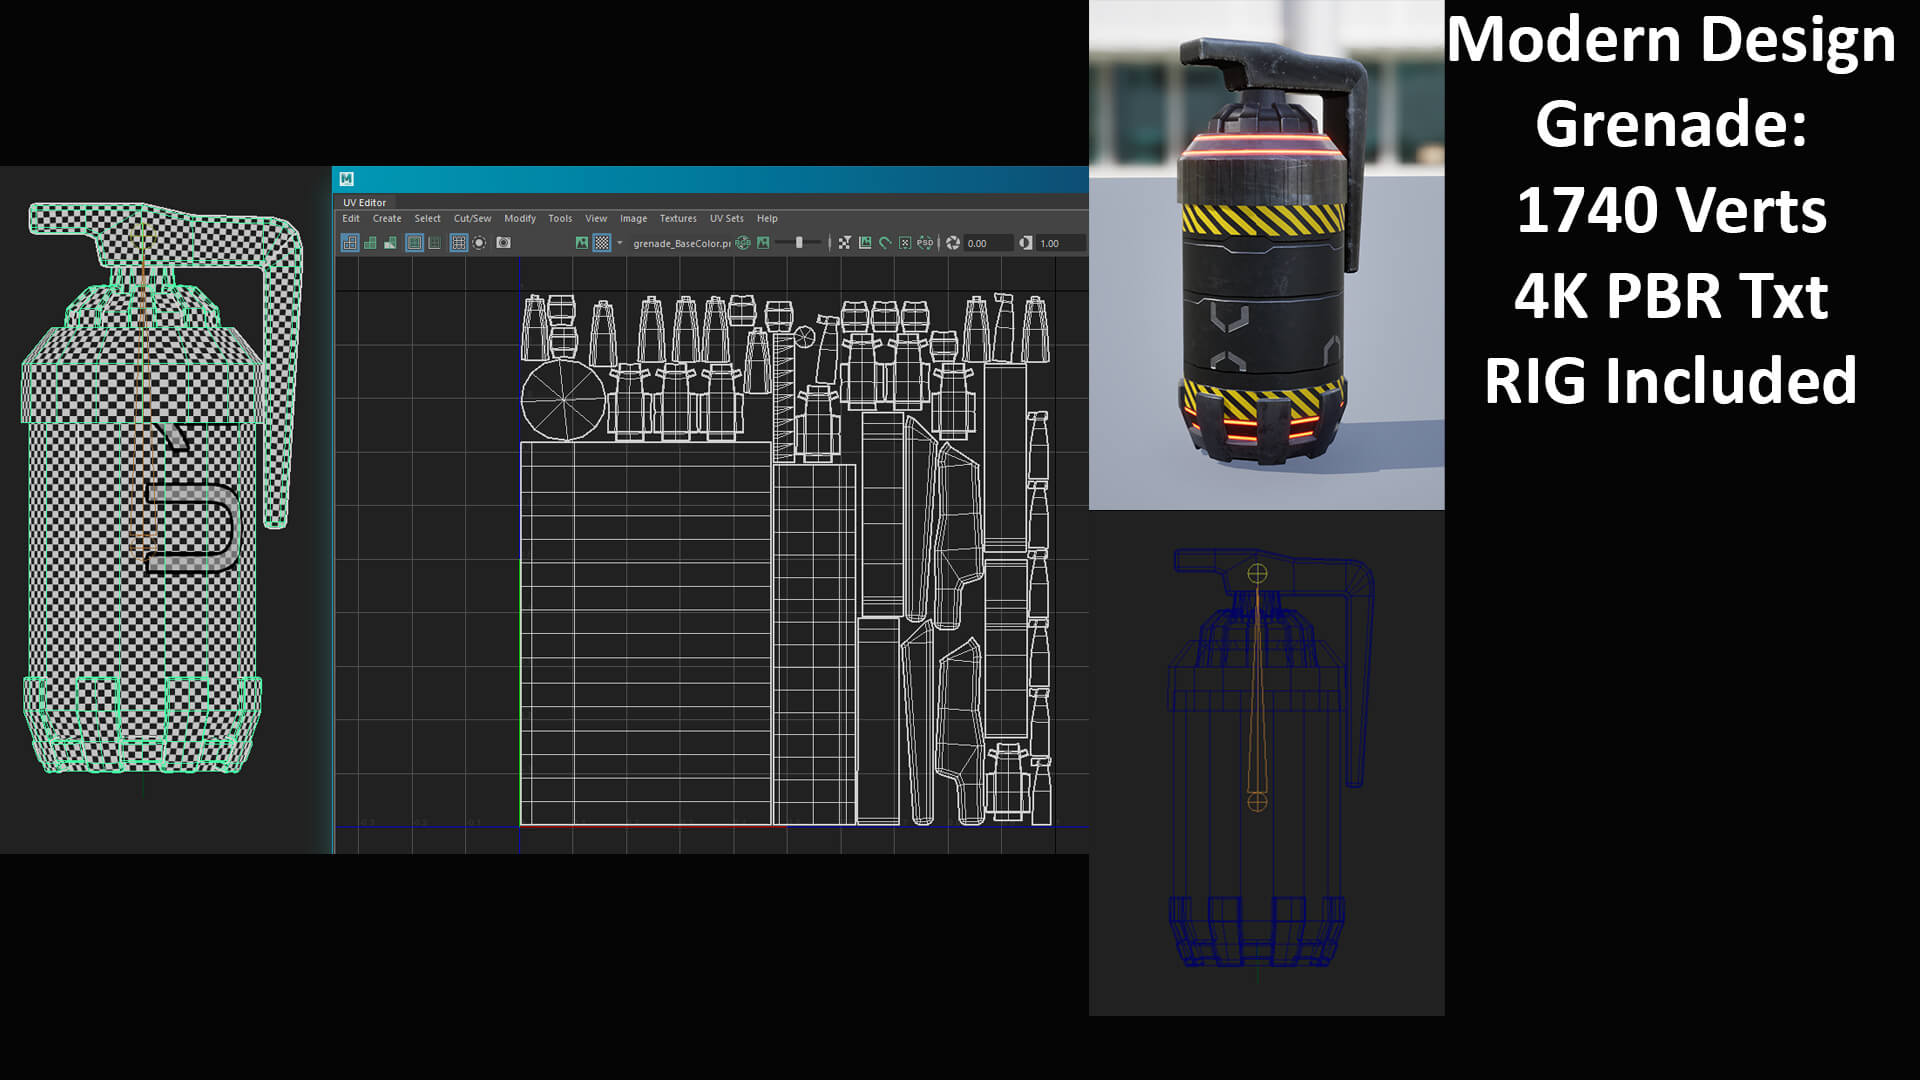This screenshot has width=1920, height=1080.
Task: Click the exposure aperture icon
Action: tap(952, 243)
